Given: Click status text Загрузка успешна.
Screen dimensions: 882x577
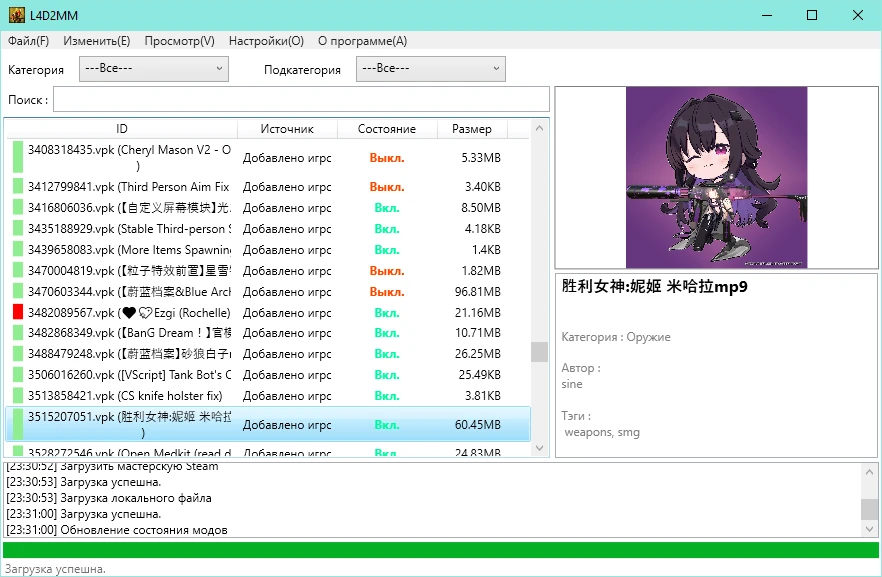Looking at the screenshot, I should pyautogui.click(x=55, y=569).
